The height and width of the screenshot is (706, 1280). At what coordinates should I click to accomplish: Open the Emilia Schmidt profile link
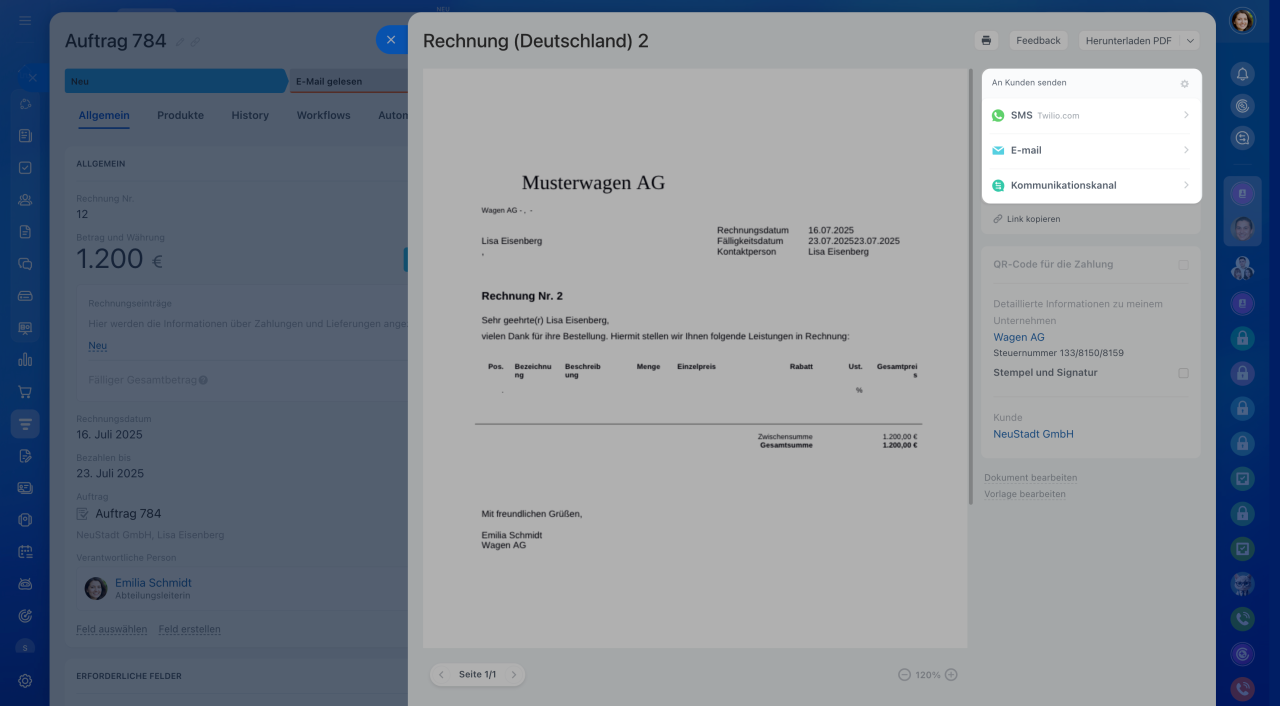153,583
